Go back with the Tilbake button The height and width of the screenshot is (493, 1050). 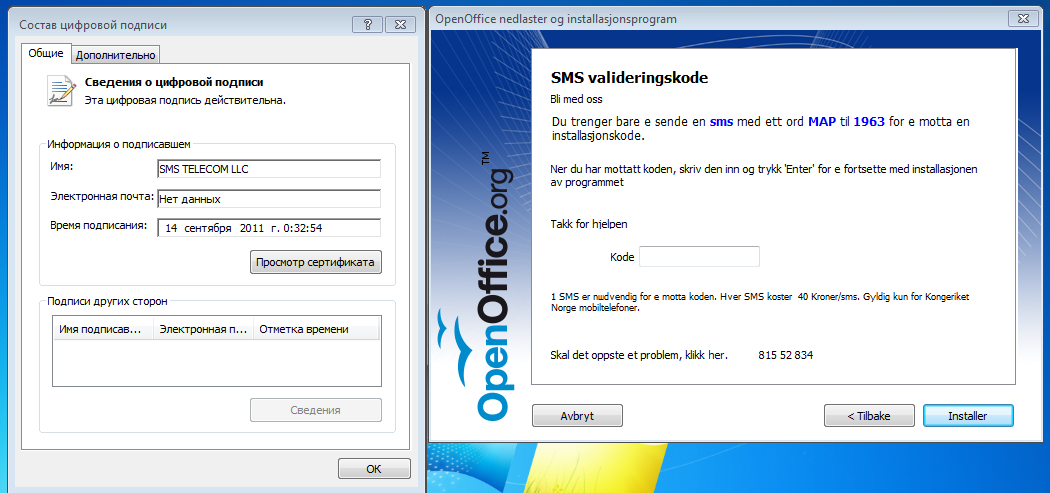click(869, 415)
